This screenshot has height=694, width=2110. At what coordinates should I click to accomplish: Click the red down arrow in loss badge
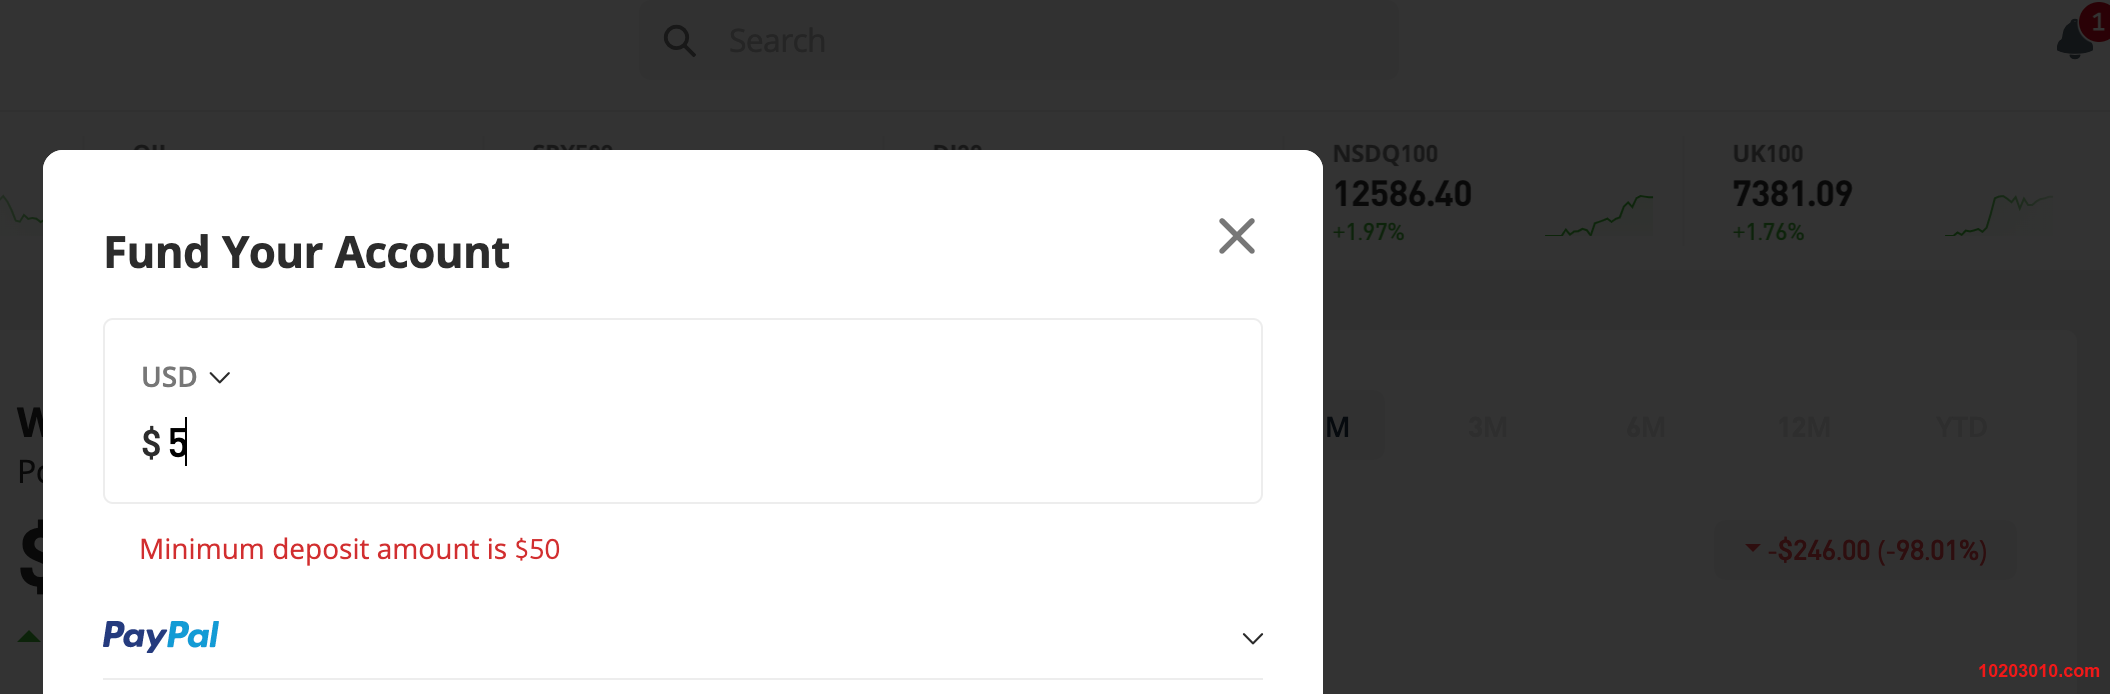point(1752,548)
